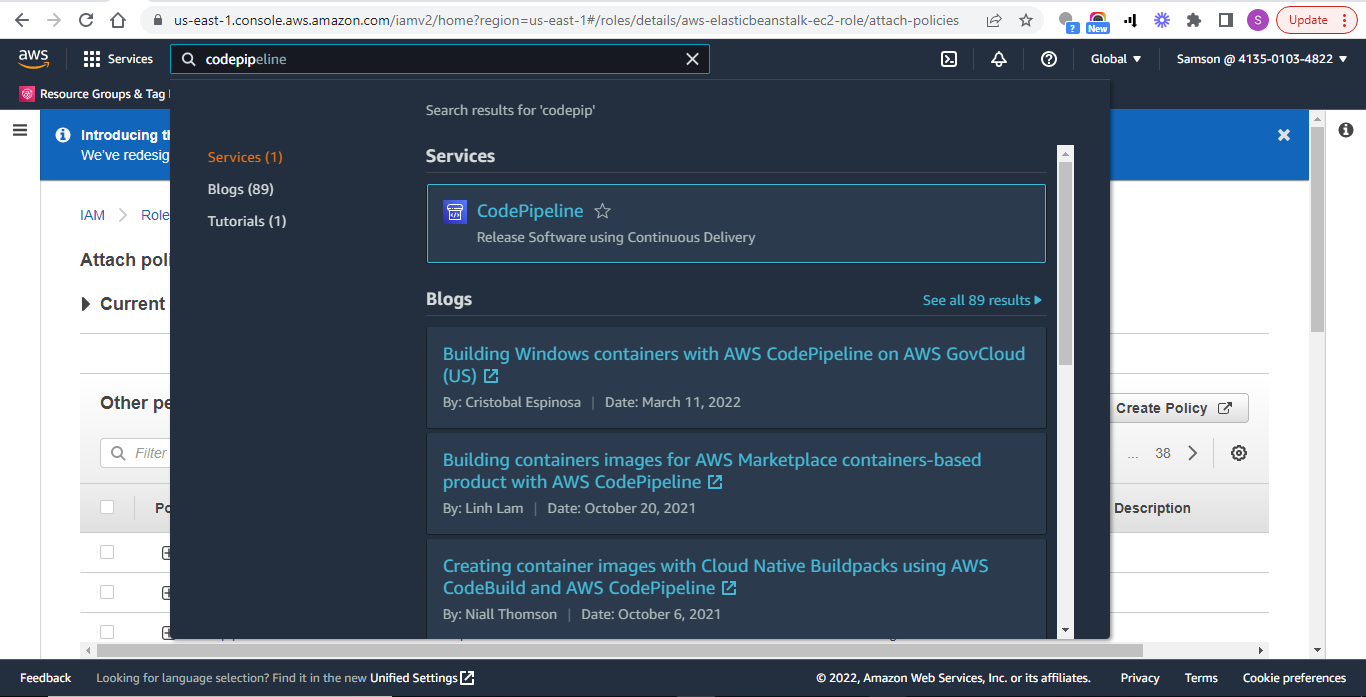1366x697 pixels.
Task: Click the Create Policy button
Action: tap(1176, 408)
